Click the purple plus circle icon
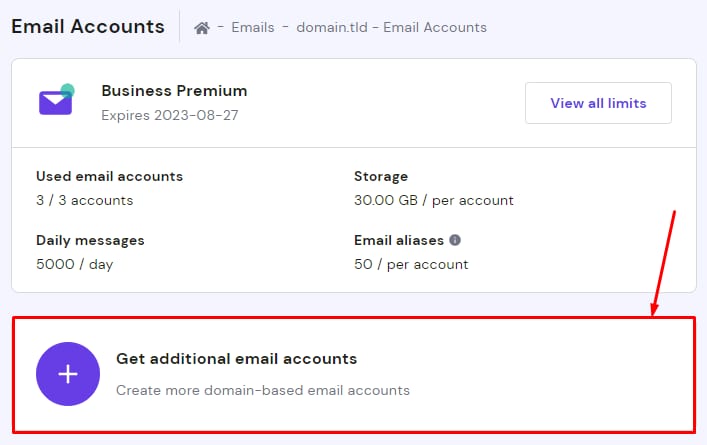 coord(68,374)
